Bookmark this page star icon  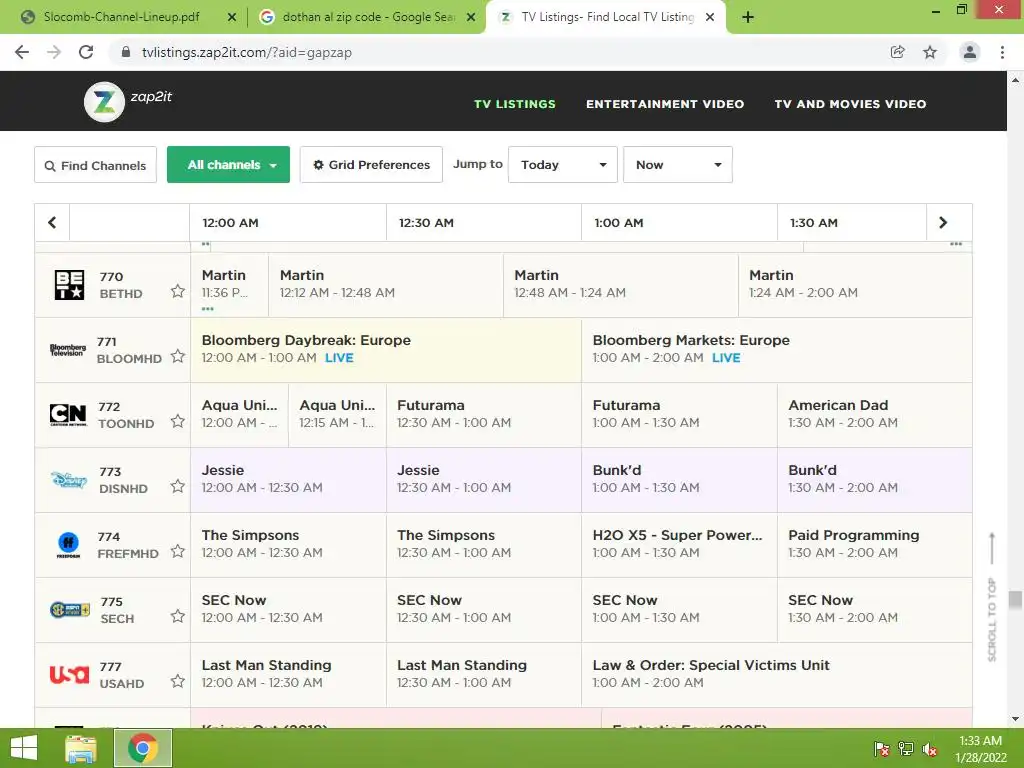click(x=930, y=52)
